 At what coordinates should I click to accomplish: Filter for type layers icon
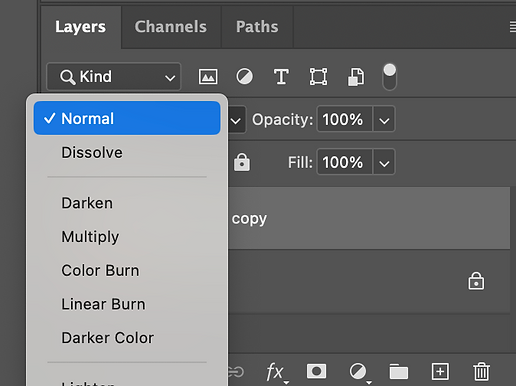(281, 77)
